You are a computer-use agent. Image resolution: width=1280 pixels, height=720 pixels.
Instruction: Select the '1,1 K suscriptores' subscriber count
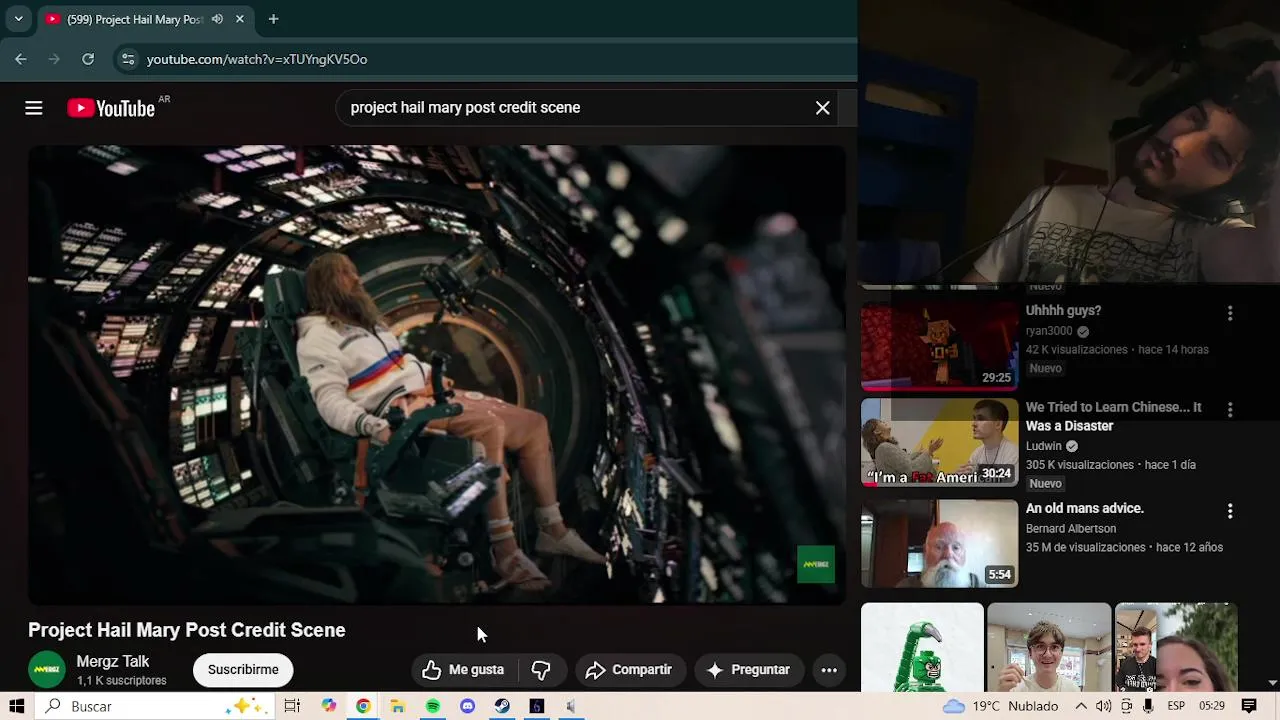(x=122, y=681)
